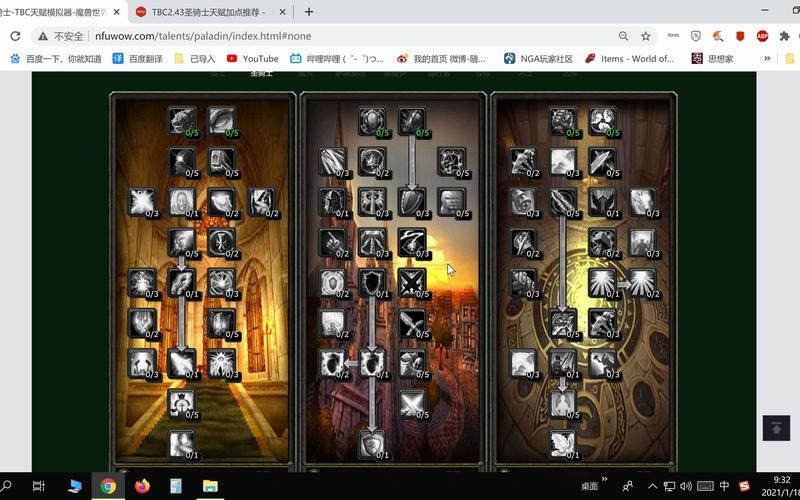Select Redoubt talent in Protection tree
Viewport: 800px width, 500px height.
[x=412, y=120]
